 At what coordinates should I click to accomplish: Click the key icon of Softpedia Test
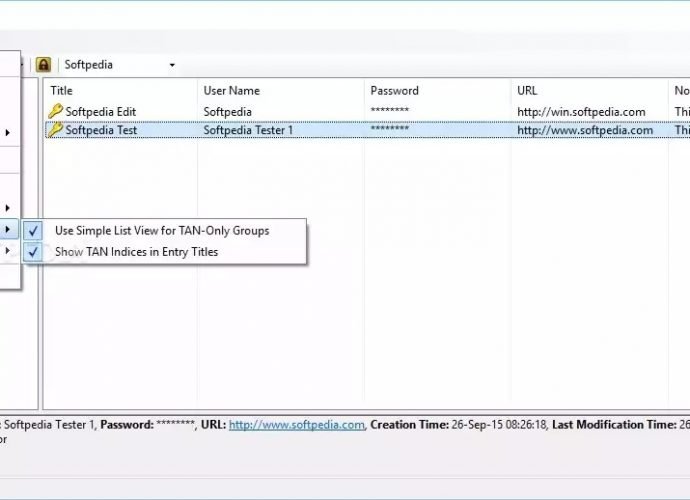point(55,130)
